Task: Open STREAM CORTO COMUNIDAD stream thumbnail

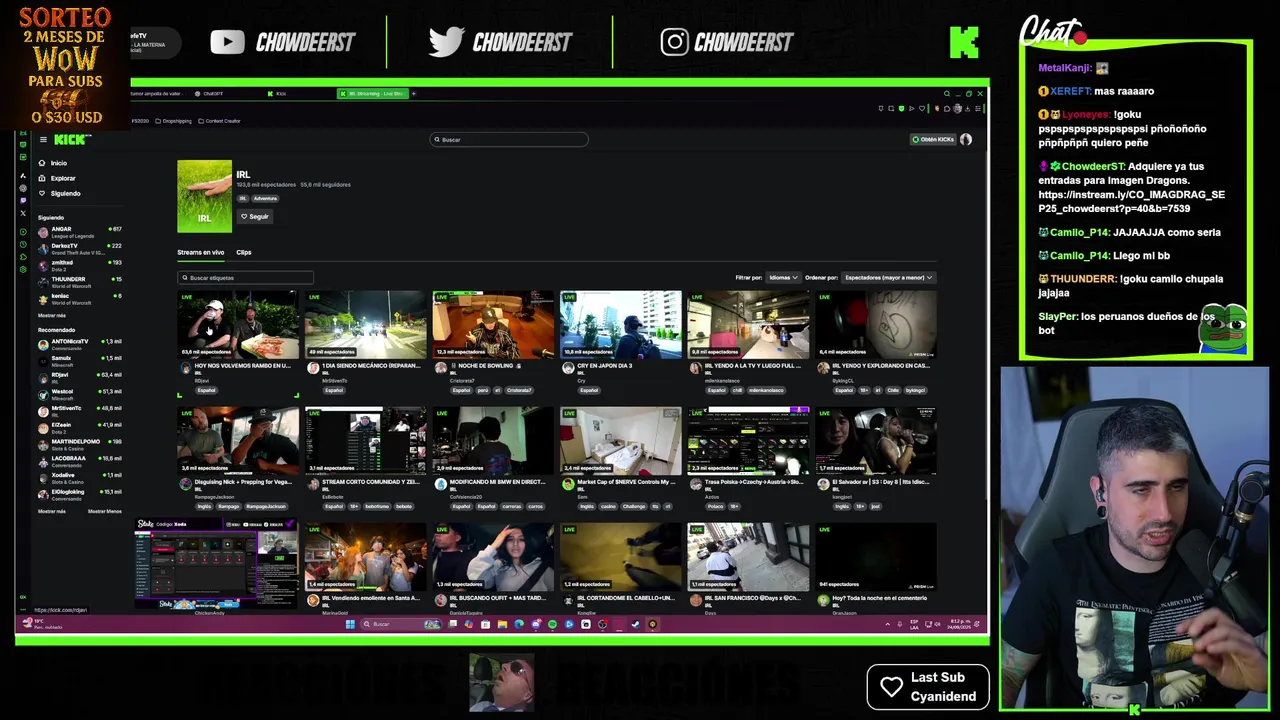Action: pyautogui.click(x=365, y=440)
